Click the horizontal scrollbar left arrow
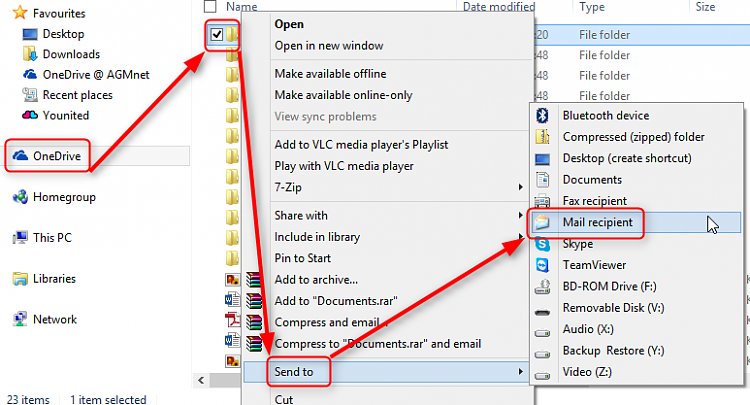 tap(201, 380)
